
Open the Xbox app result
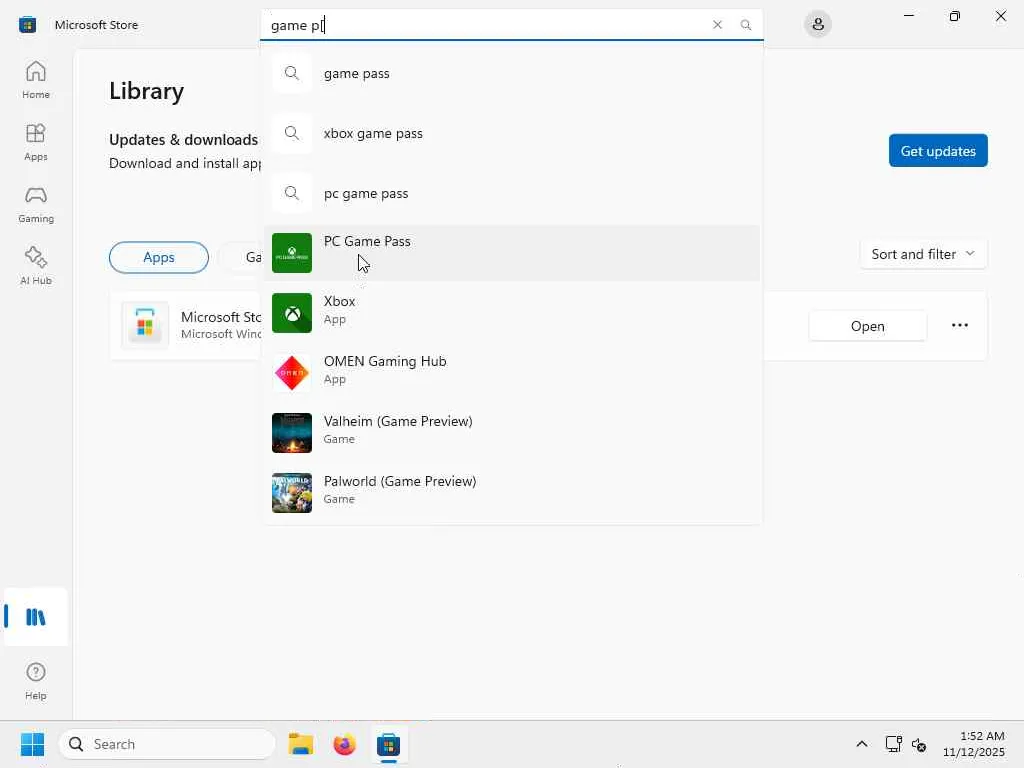pyautogui.click(x=511, y=313)
